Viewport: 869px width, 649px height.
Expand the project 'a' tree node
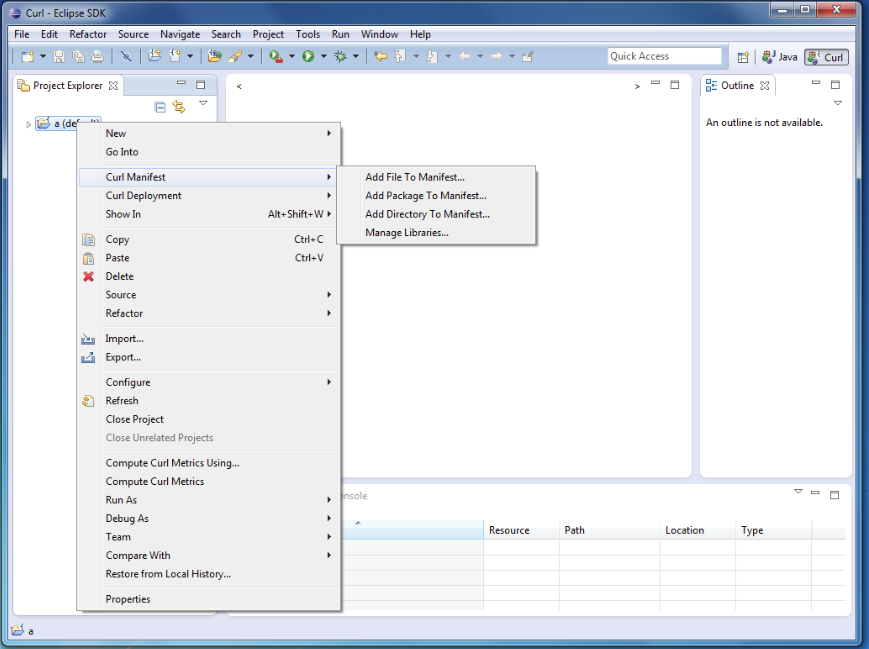click(28, 124)
